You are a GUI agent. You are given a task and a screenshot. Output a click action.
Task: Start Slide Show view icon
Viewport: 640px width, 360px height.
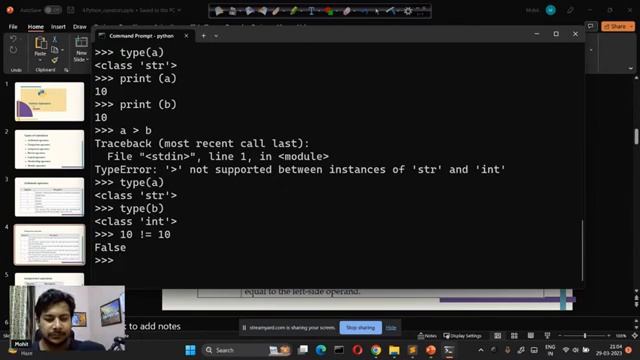pos(547,336)
